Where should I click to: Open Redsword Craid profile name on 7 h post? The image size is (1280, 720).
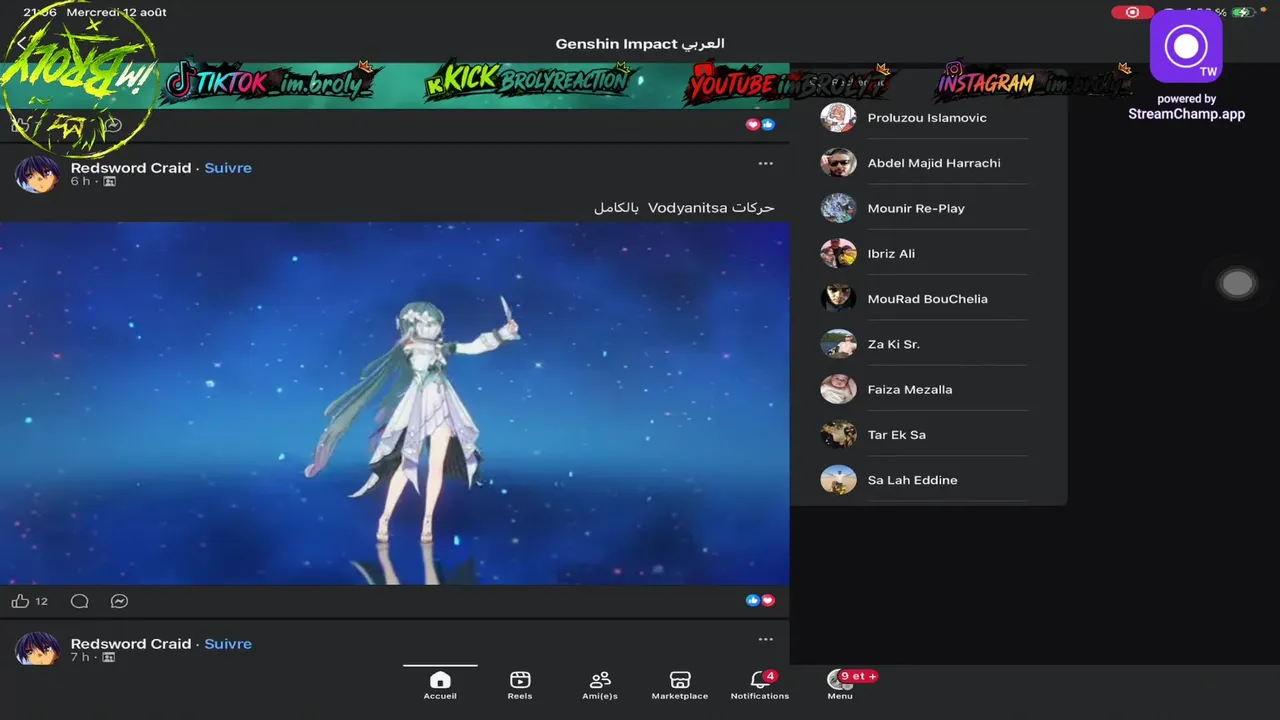(131, 644)
